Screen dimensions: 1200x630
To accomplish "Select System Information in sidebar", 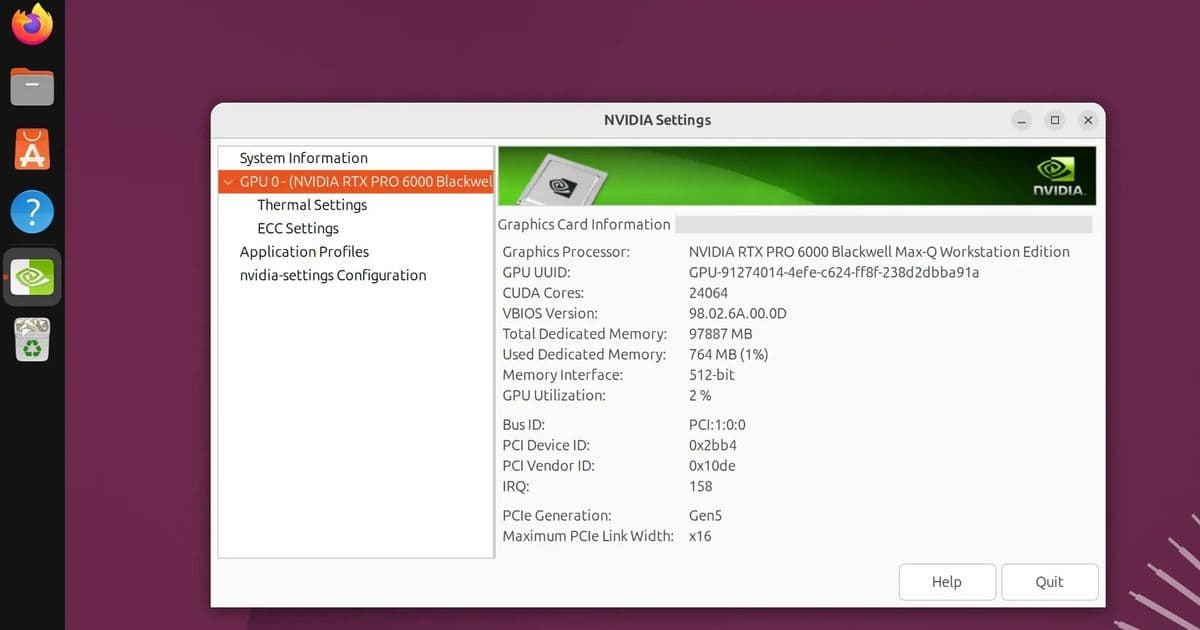I will coord(303,158).
